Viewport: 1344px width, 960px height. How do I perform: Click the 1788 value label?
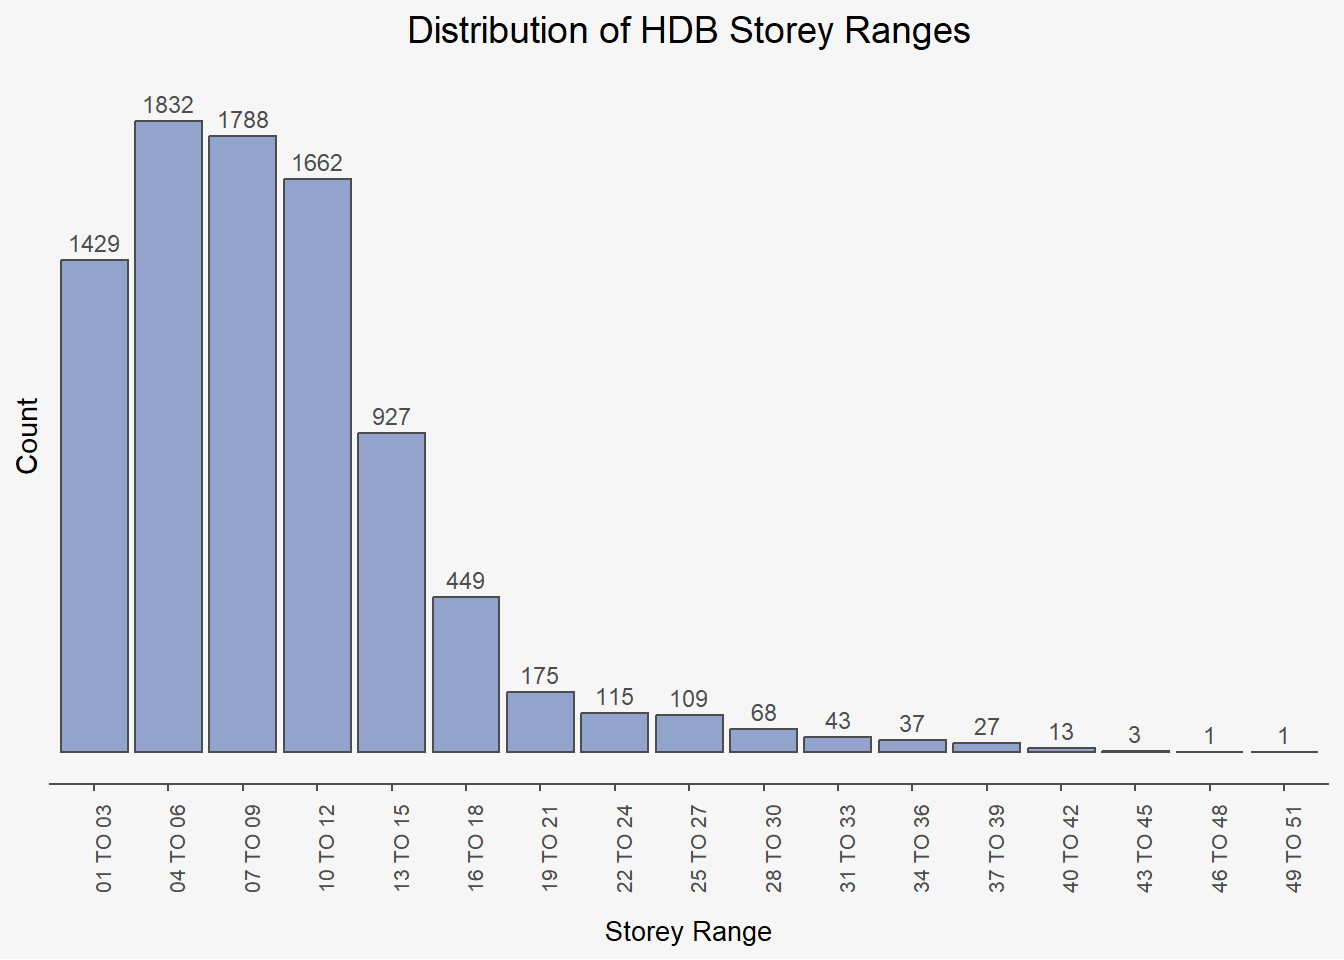coord(243,120)
